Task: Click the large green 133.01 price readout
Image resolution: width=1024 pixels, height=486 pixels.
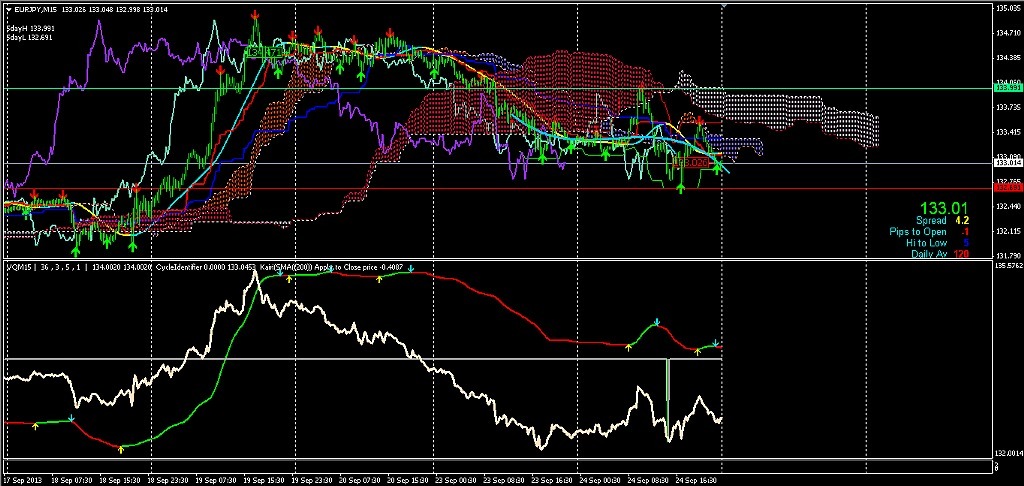Action: point(944,208)
